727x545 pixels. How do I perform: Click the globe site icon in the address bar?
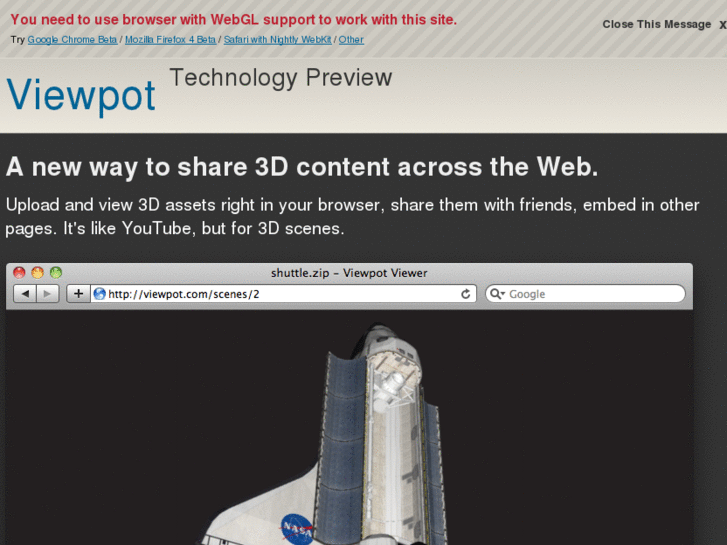[99, 294]
